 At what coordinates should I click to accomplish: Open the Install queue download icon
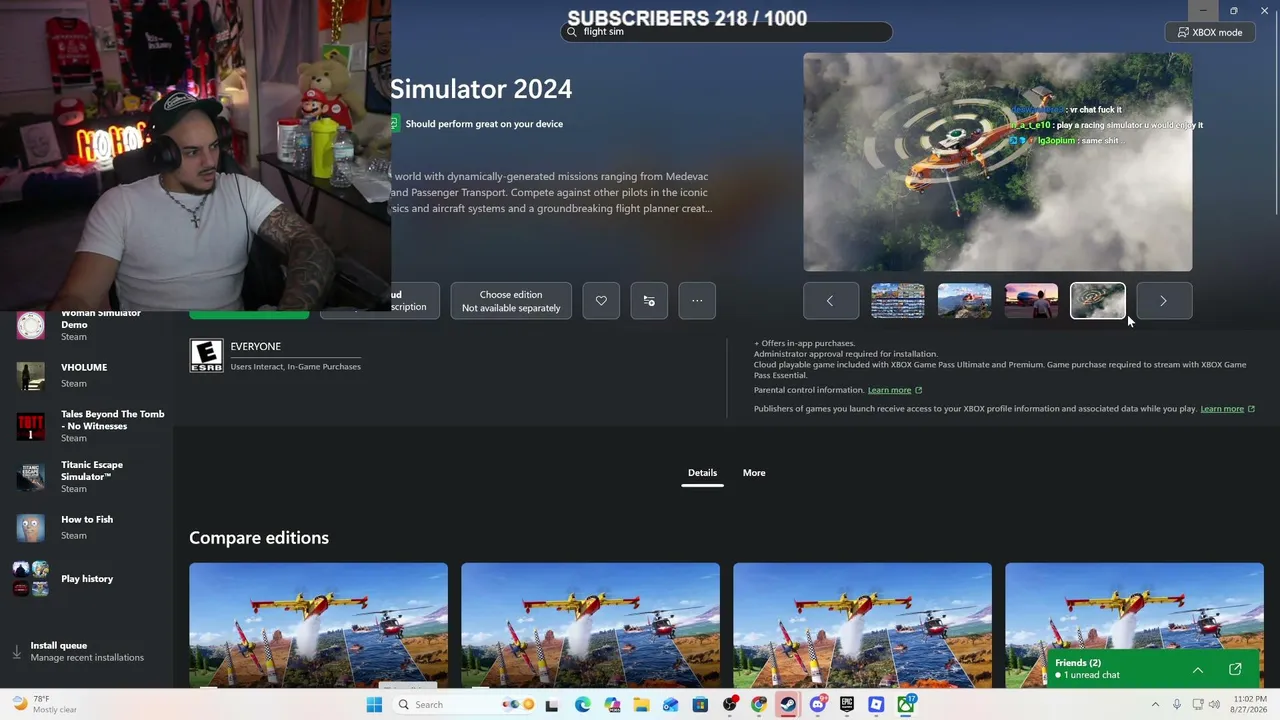click(16, 651)
